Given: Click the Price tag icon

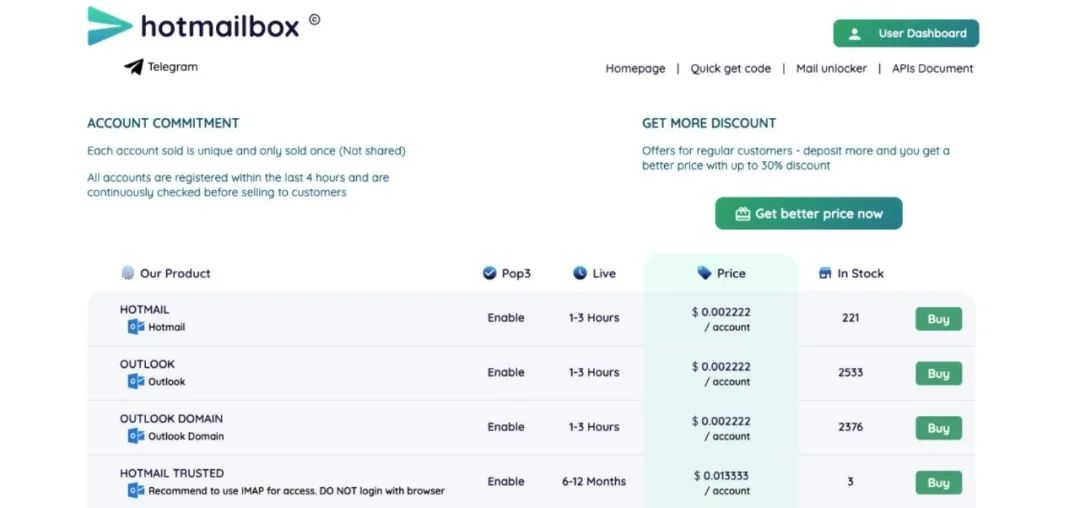Looking at the screenshot, I should 705,273.
